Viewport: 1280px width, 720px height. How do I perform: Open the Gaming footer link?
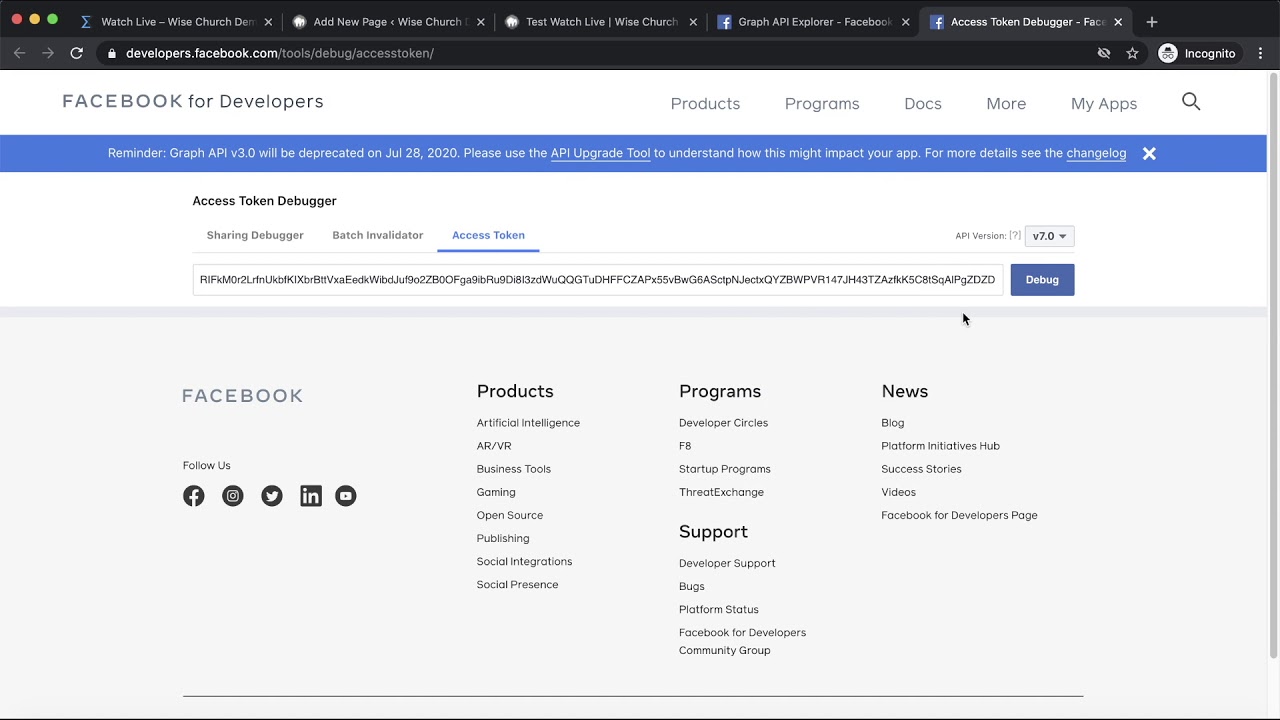point(496,492)
